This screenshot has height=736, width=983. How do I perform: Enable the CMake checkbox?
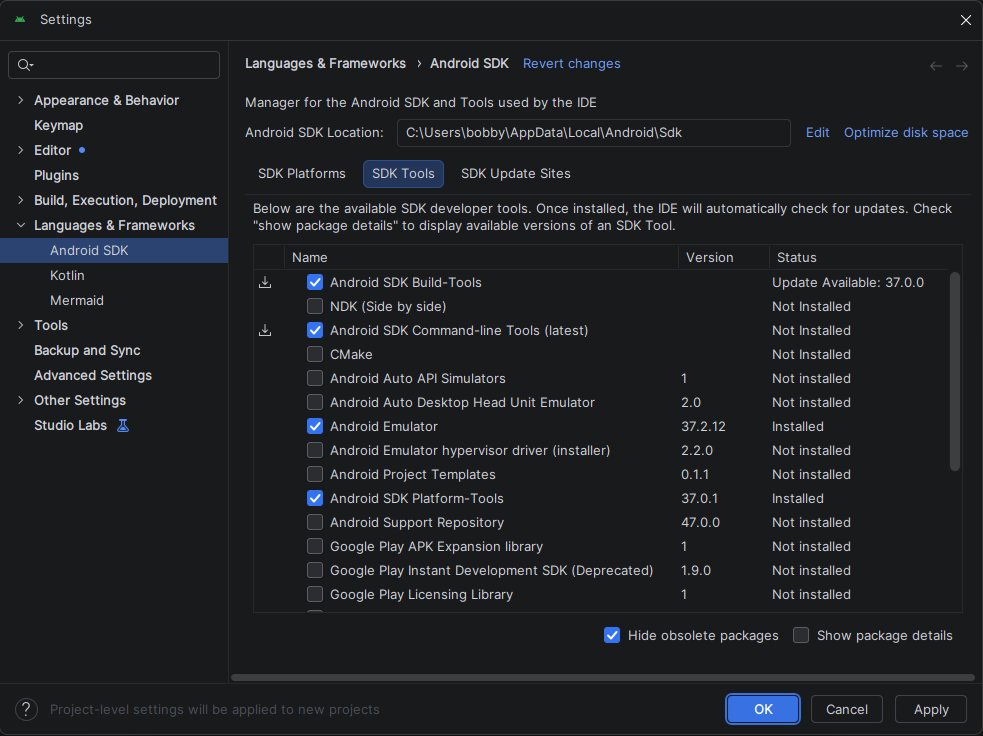pos(315,354)
